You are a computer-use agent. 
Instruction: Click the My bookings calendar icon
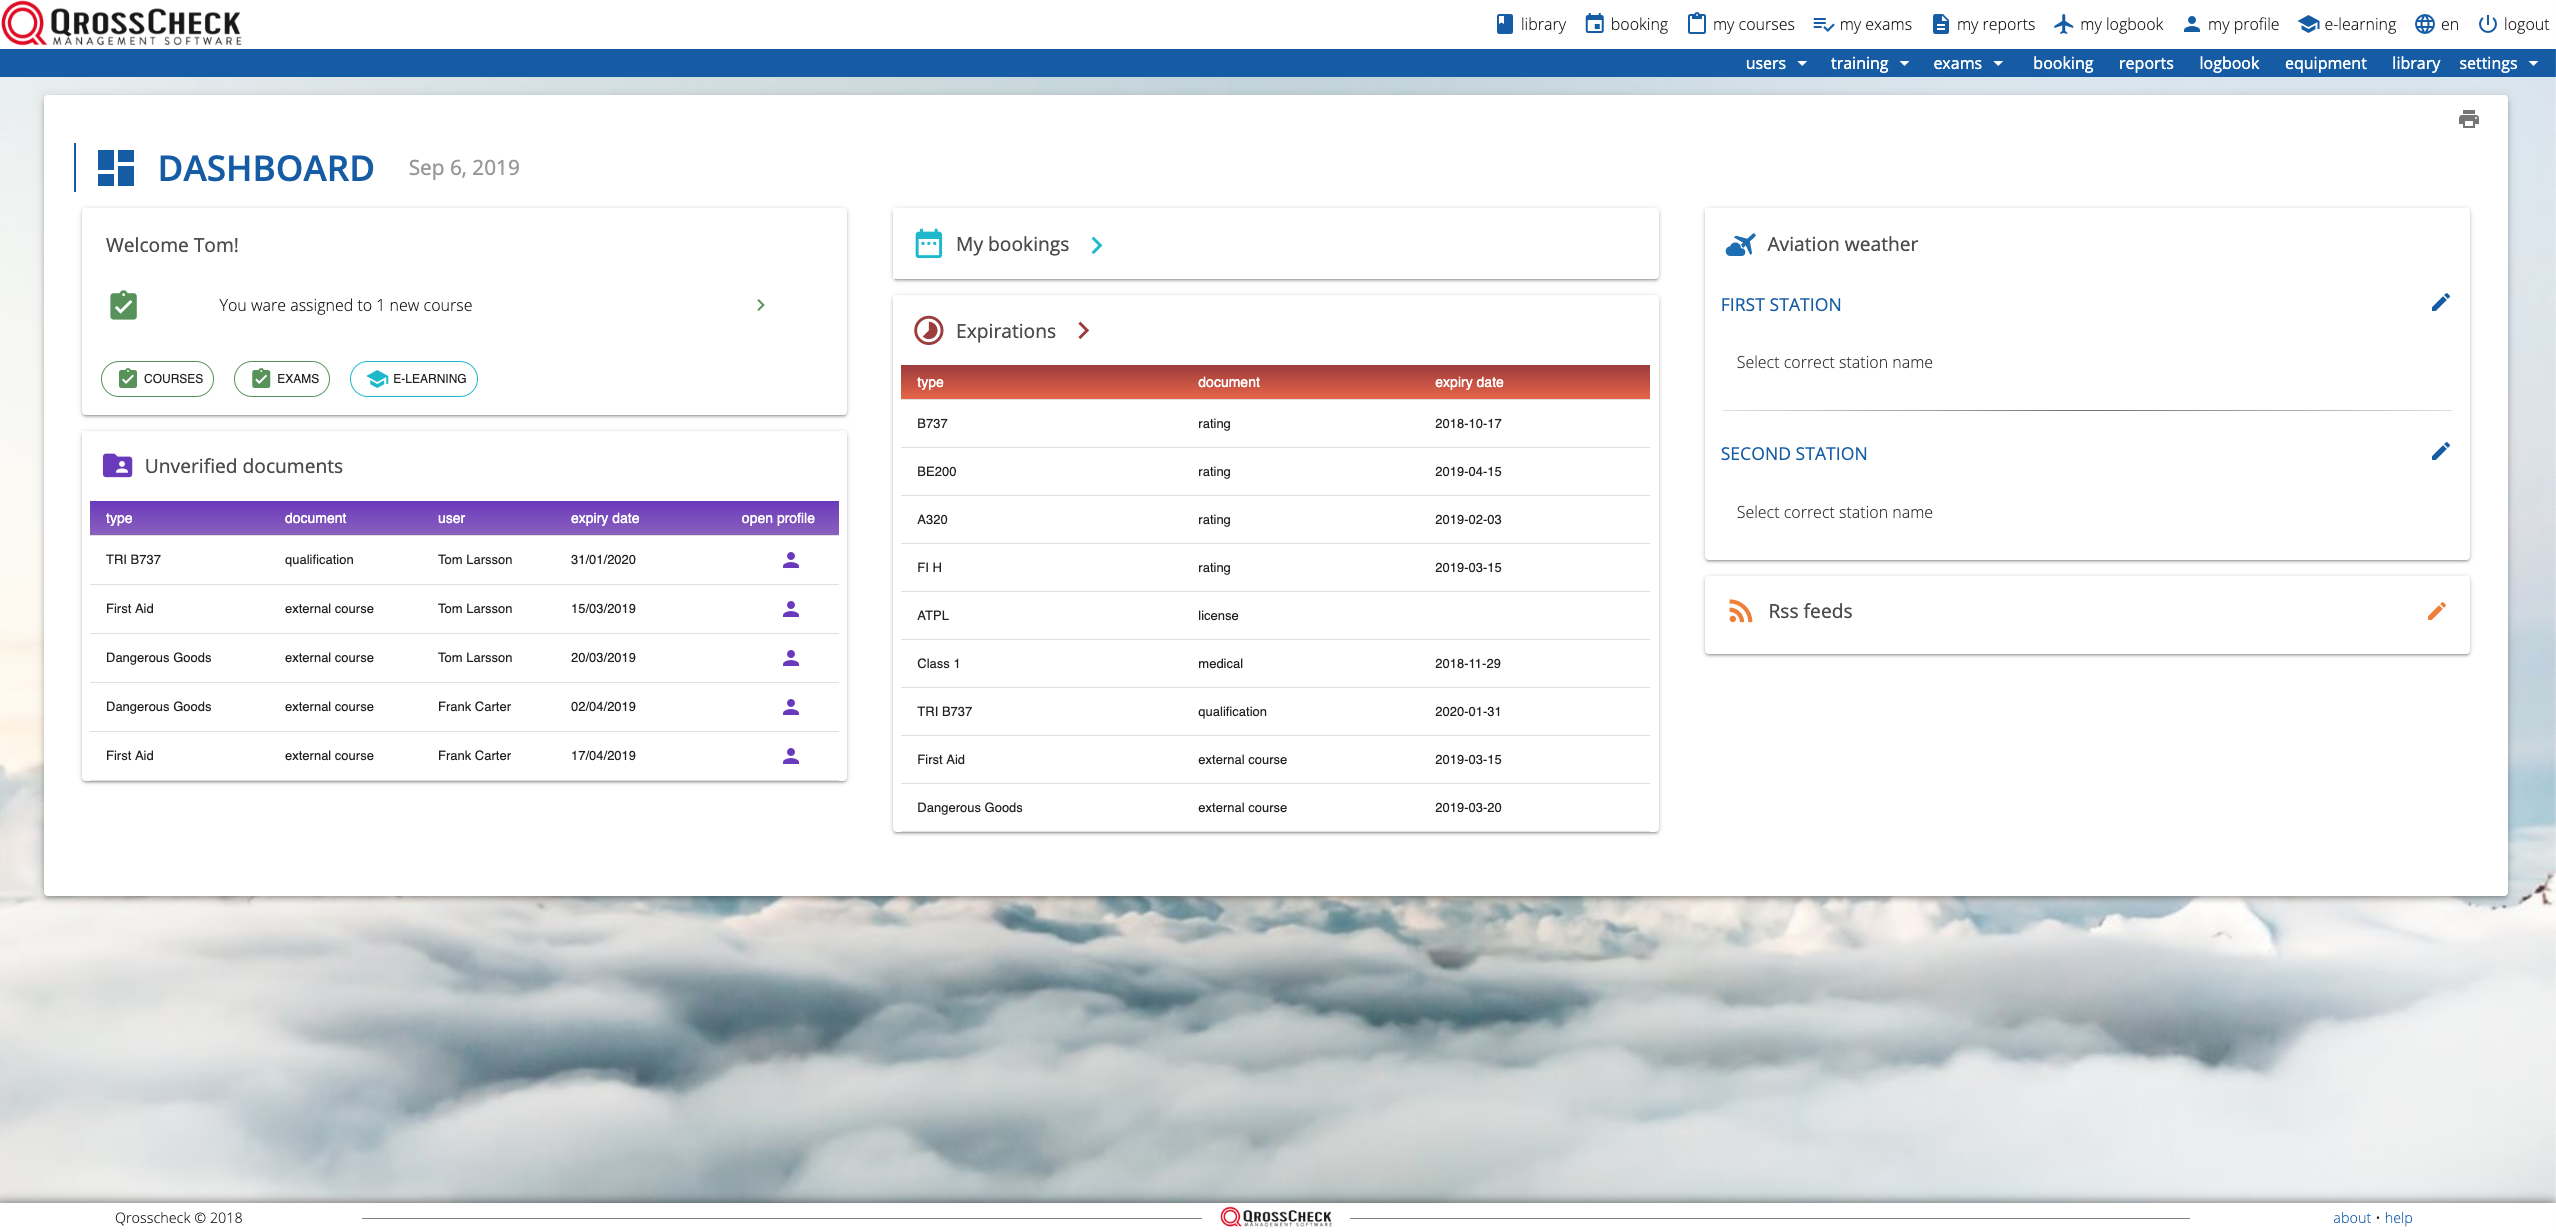coord(928,244)
